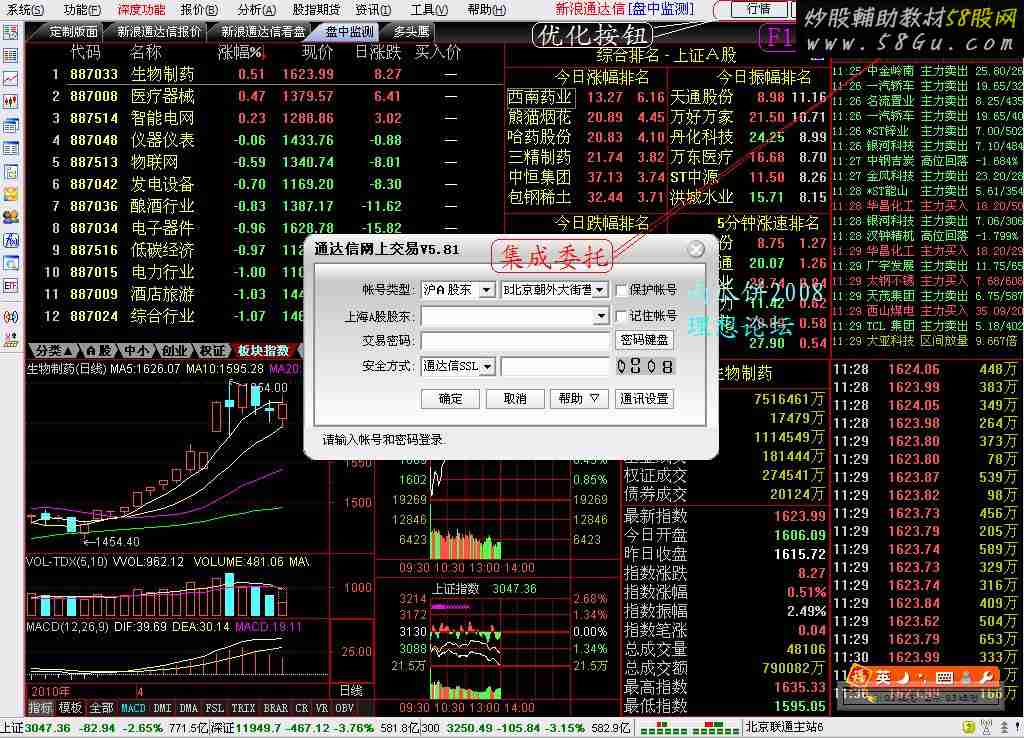The image size is (1024, 738).
Task: Open the 系统(S) menu
Action: click(x=25, y=9)
